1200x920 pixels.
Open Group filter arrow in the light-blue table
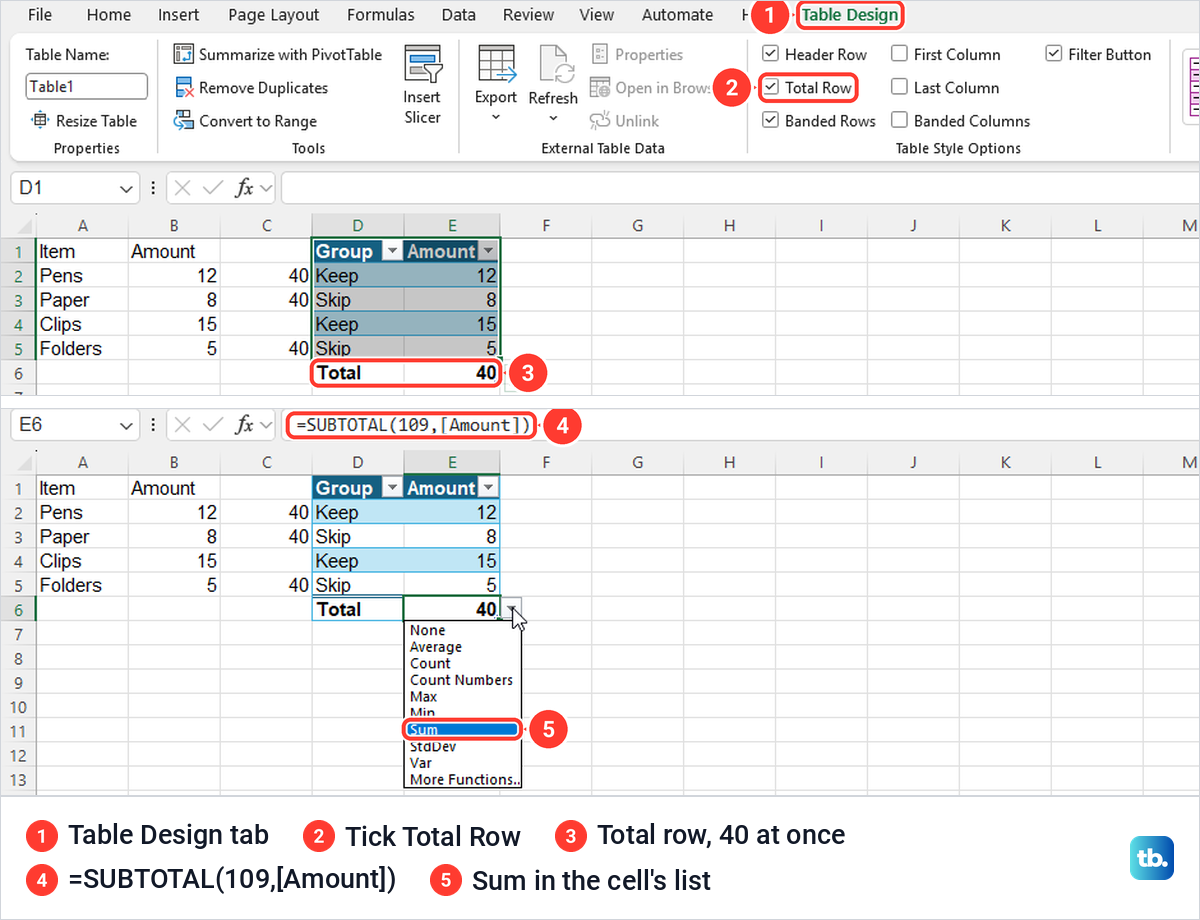[392, 489]
